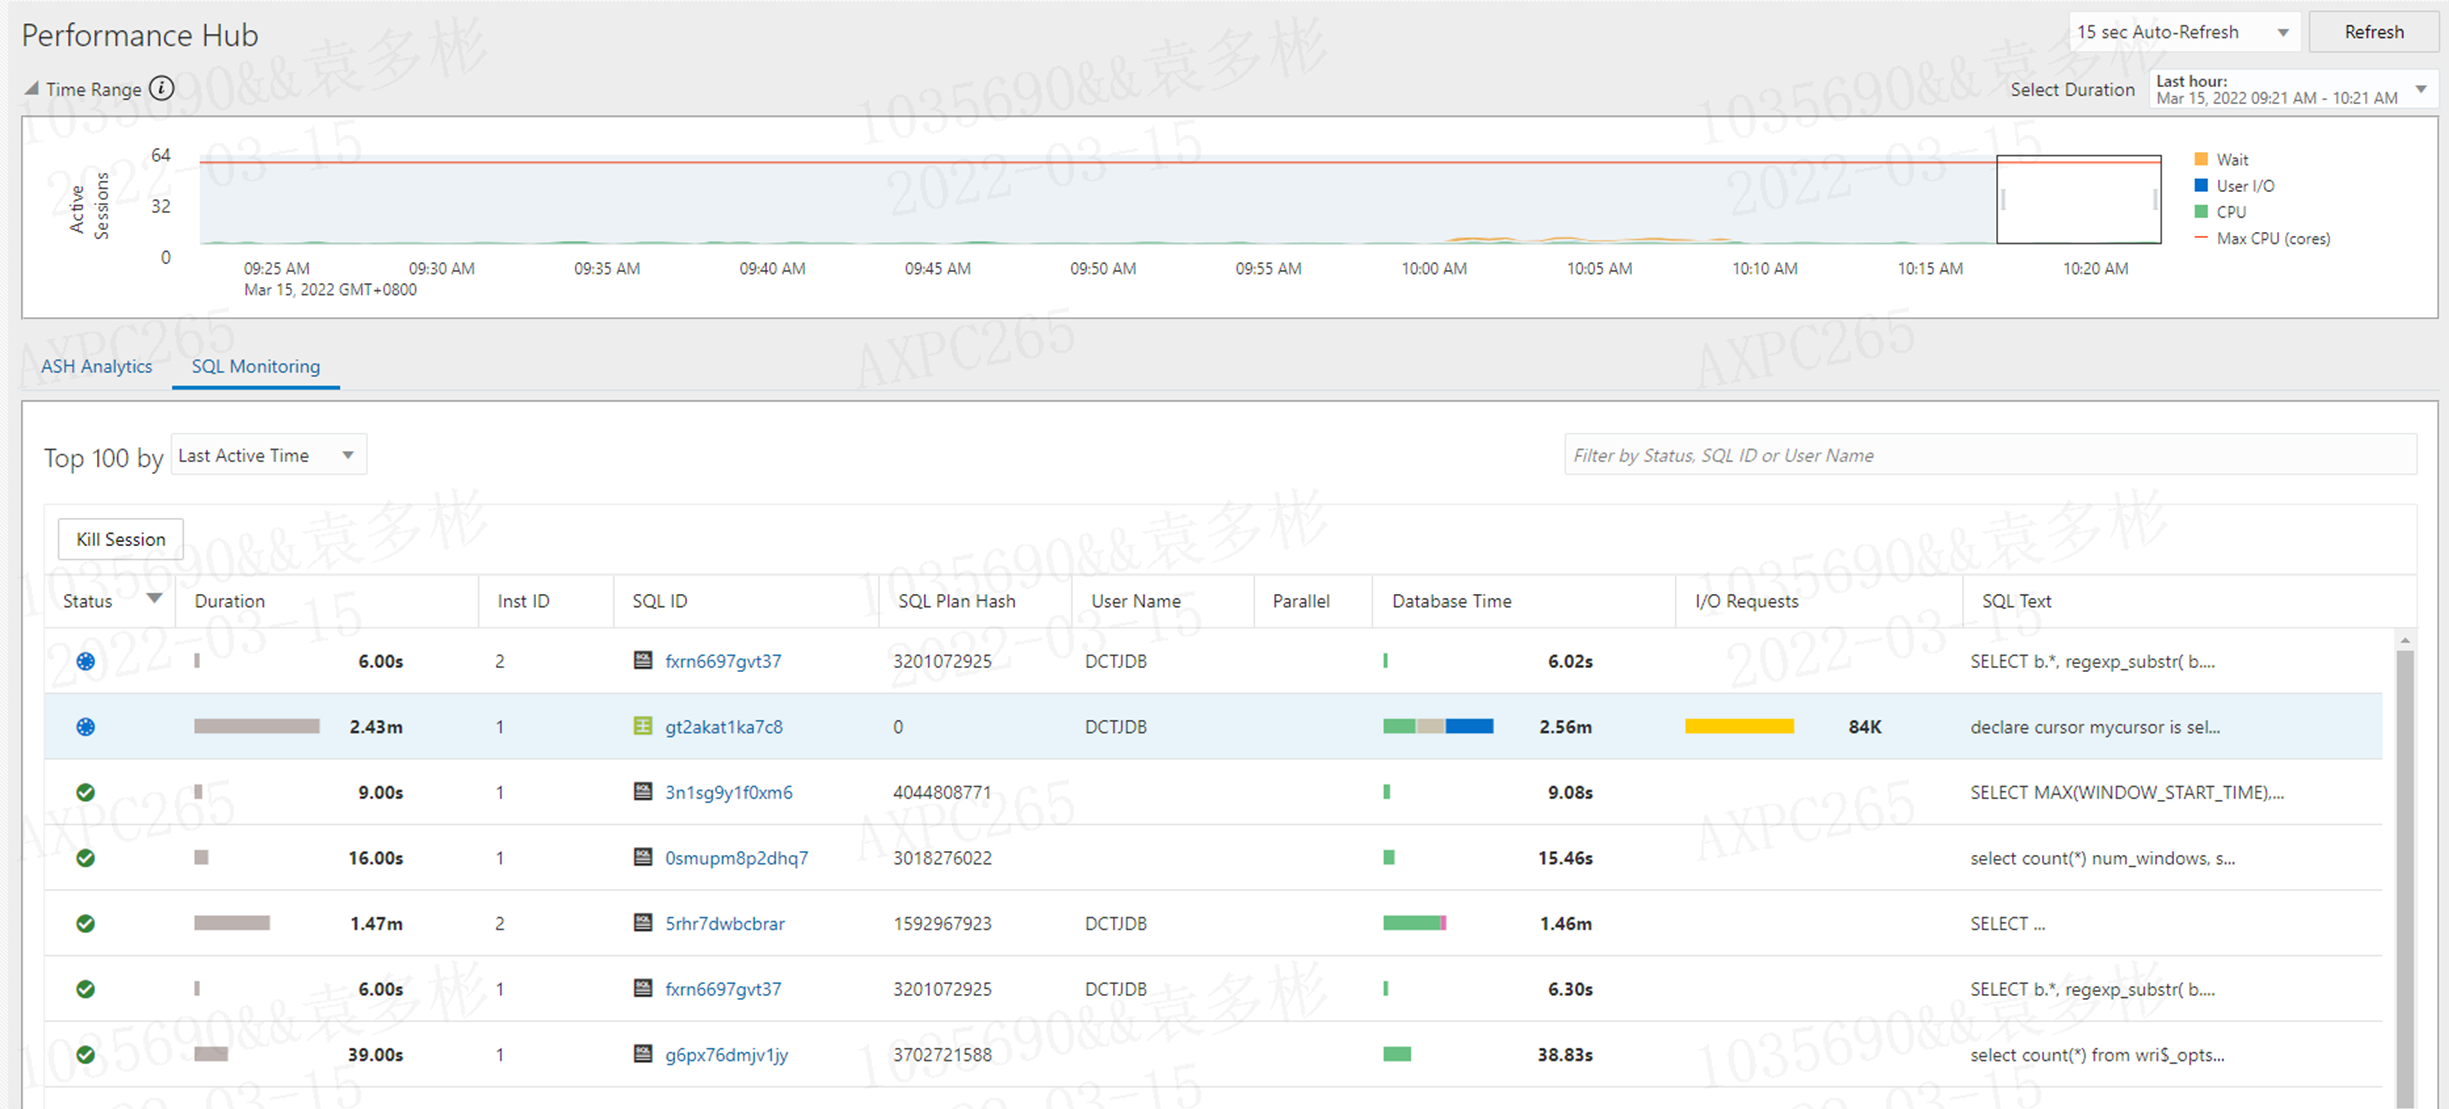Image resolution: width=2449 pixels, height=1109 pixels.
Task: Open fxrn6697gvt37 link in 6.02s row
Action: coord(723,661)
